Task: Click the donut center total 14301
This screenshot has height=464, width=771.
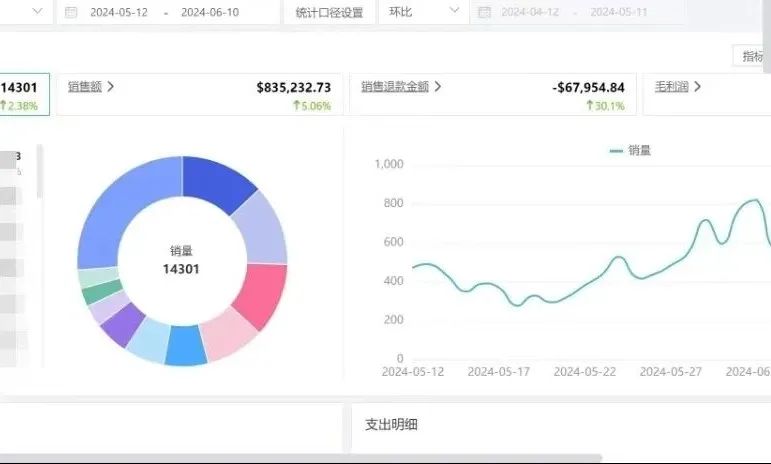Action: click(x=181, y=269)
